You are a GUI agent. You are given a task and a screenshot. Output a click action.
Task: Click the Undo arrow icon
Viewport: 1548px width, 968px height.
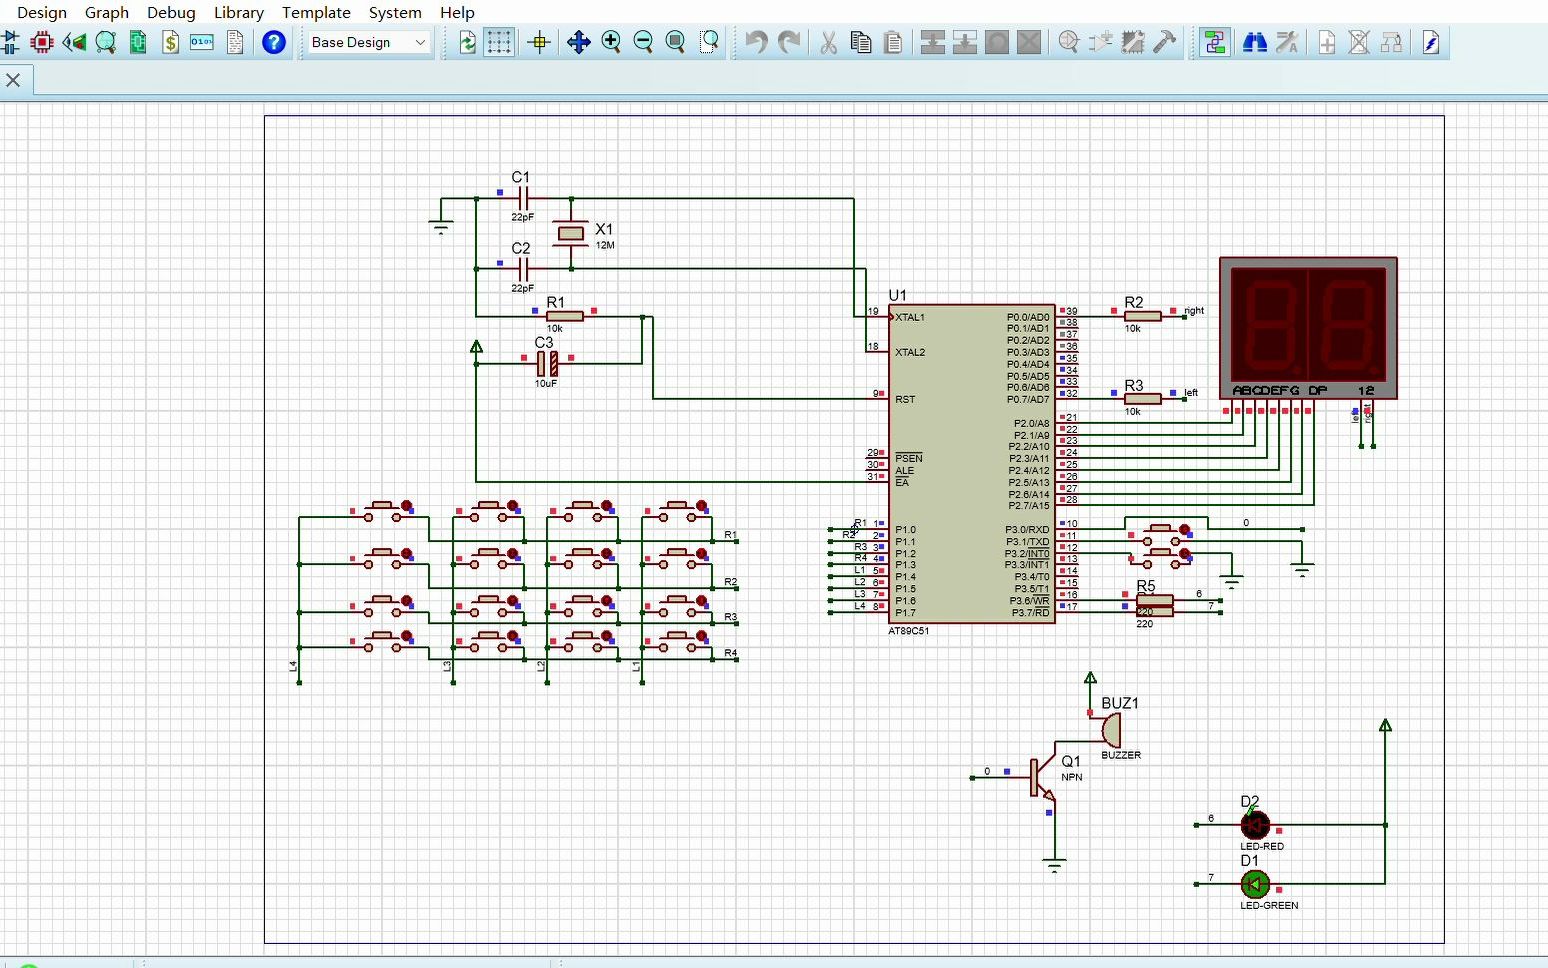pos(756,42)
